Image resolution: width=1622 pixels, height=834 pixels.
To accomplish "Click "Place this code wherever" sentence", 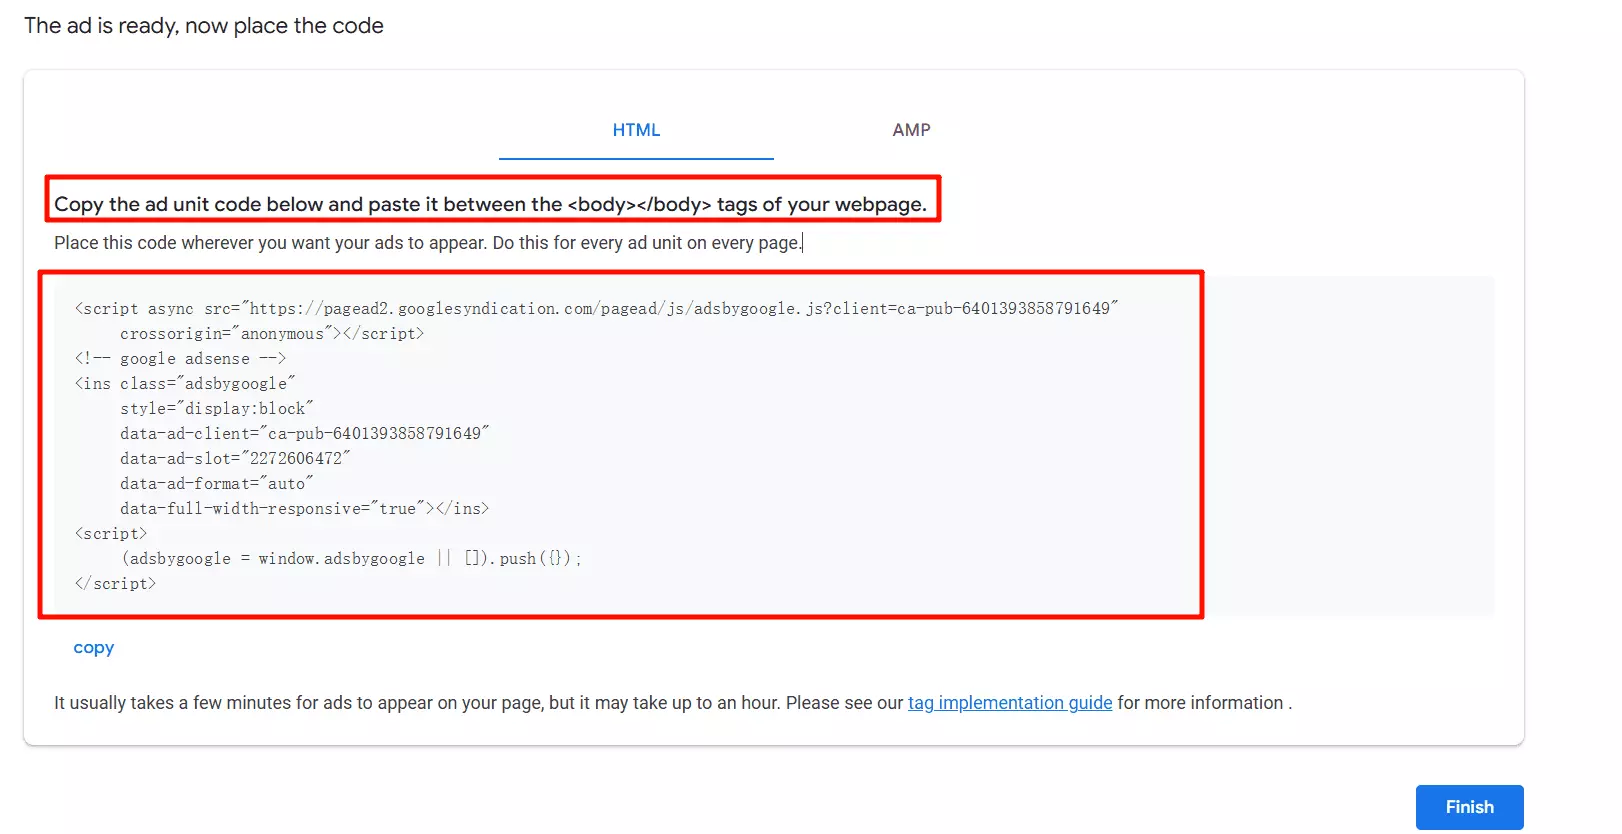I will tap(428, 243).
